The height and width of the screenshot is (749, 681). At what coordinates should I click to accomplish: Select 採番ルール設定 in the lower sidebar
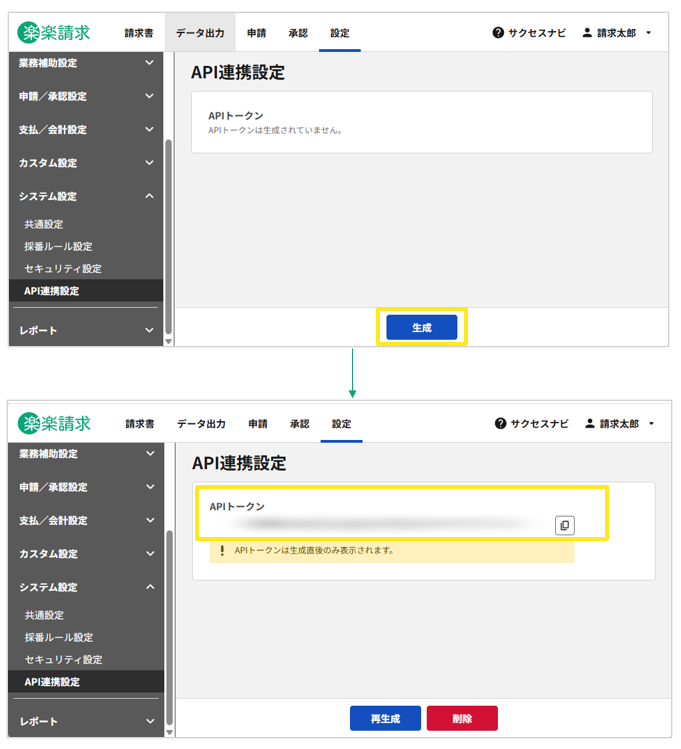click(x=59, y=638)
